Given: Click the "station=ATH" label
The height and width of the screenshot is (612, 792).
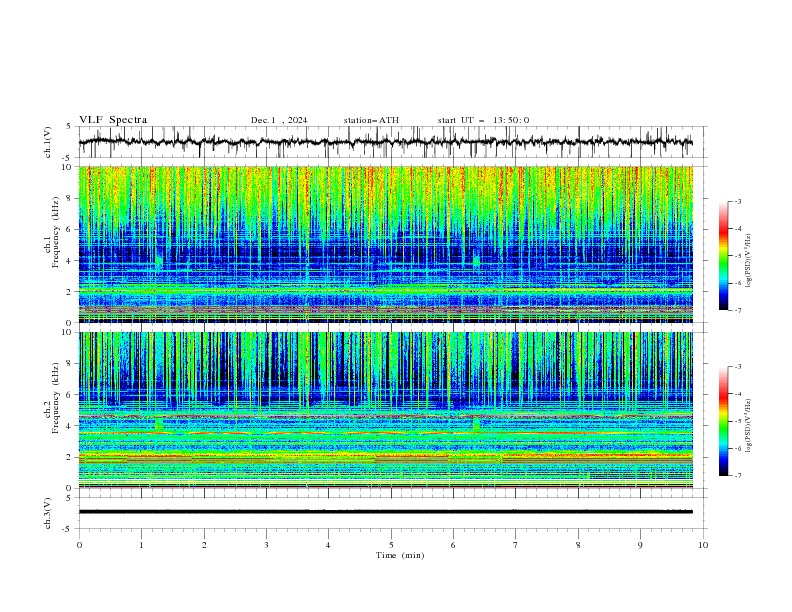Looking at the screenshot, I should [371, 120].
